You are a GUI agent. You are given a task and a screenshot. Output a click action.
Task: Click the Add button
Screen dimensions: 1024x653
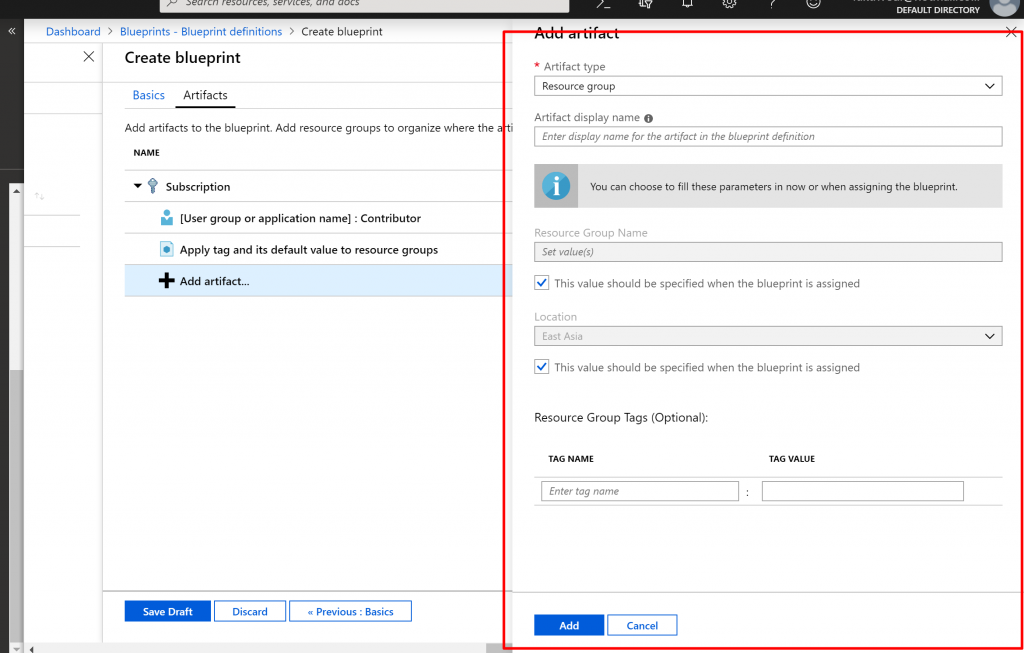click(568, 625)
